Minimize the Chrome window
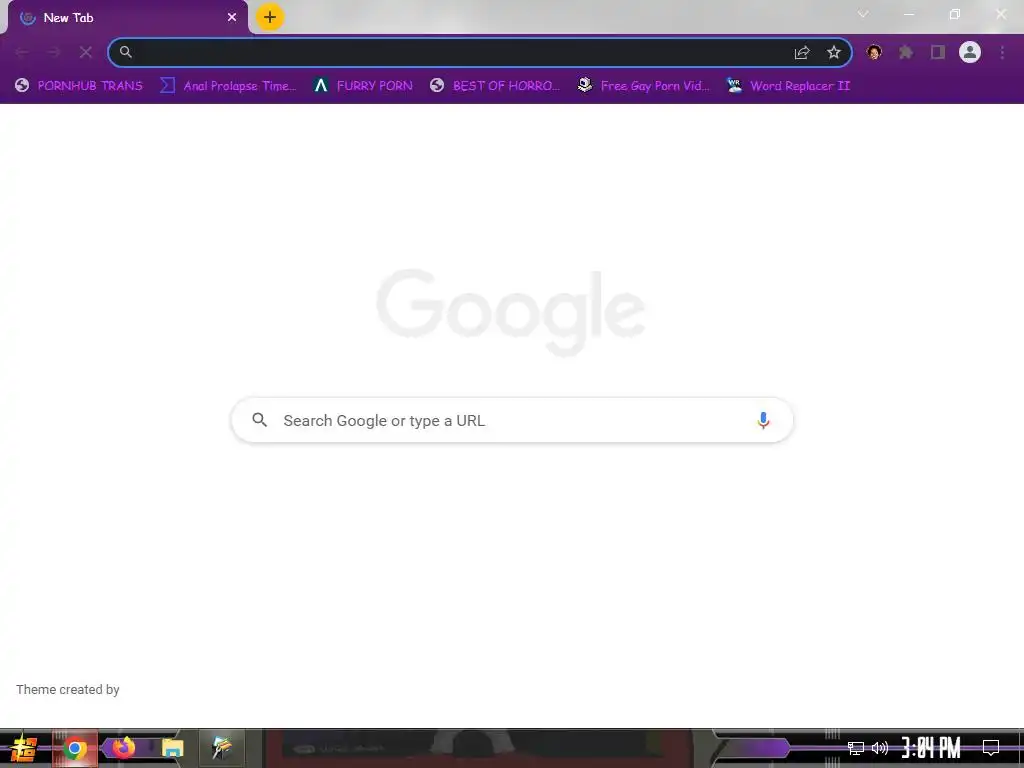1024x768 pixels. click(x=908, y=14)
